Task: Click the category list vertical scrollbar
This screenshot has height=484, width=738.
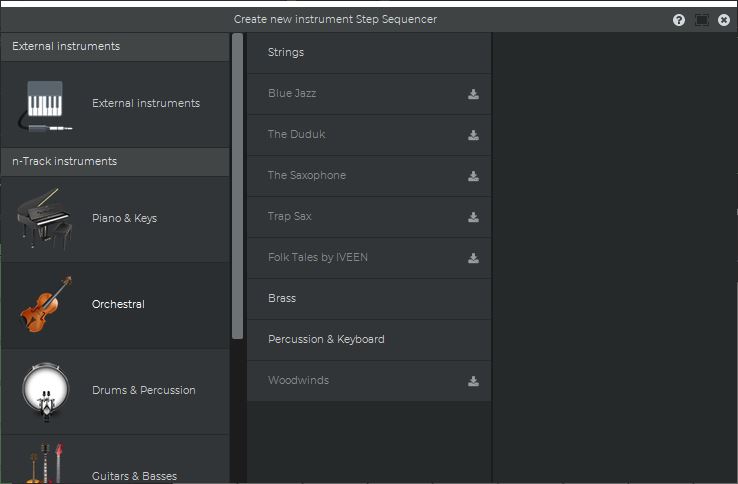Action: 237,186
